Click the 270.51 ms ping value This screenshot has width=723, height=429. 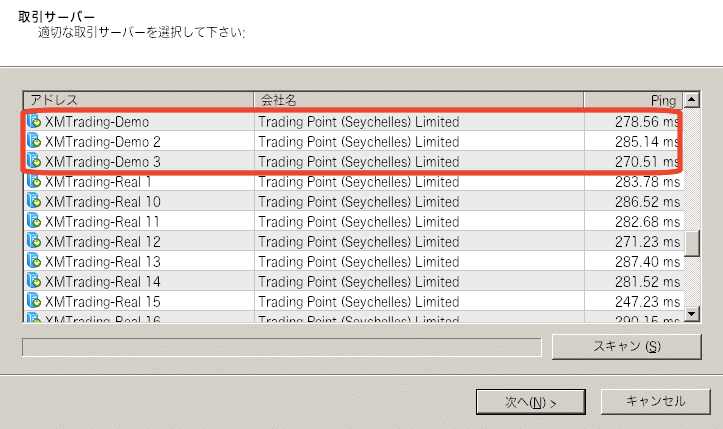pyautogui.click(x=646, y=161)
